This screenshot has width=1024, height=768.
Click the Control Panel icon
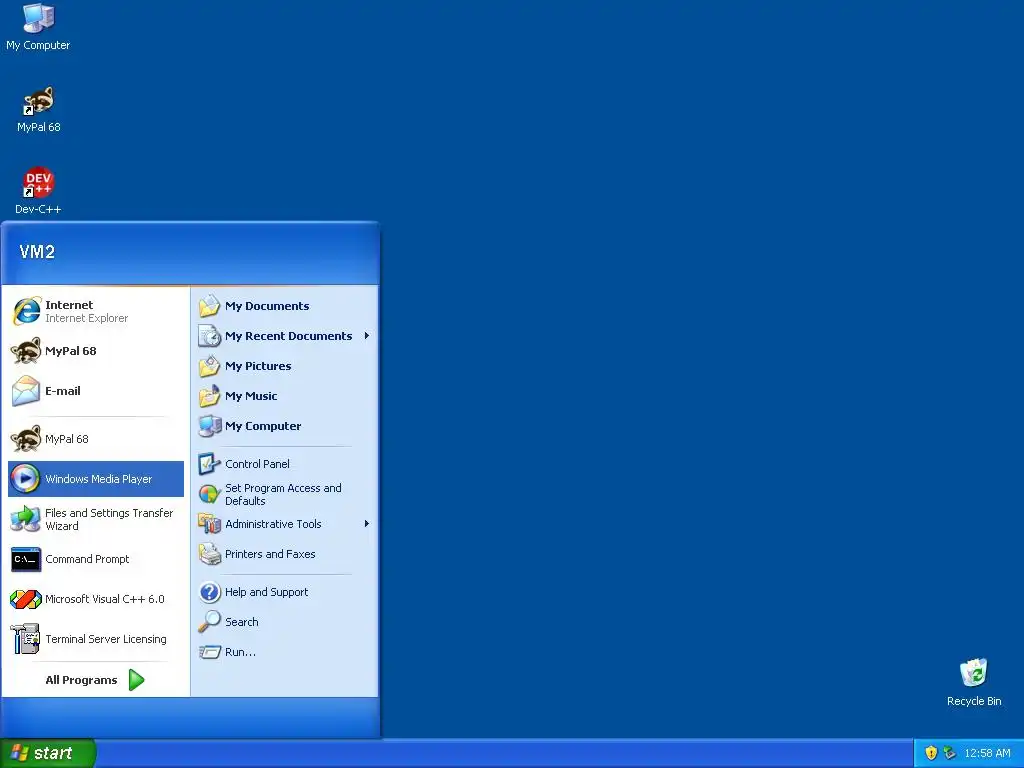210,464
